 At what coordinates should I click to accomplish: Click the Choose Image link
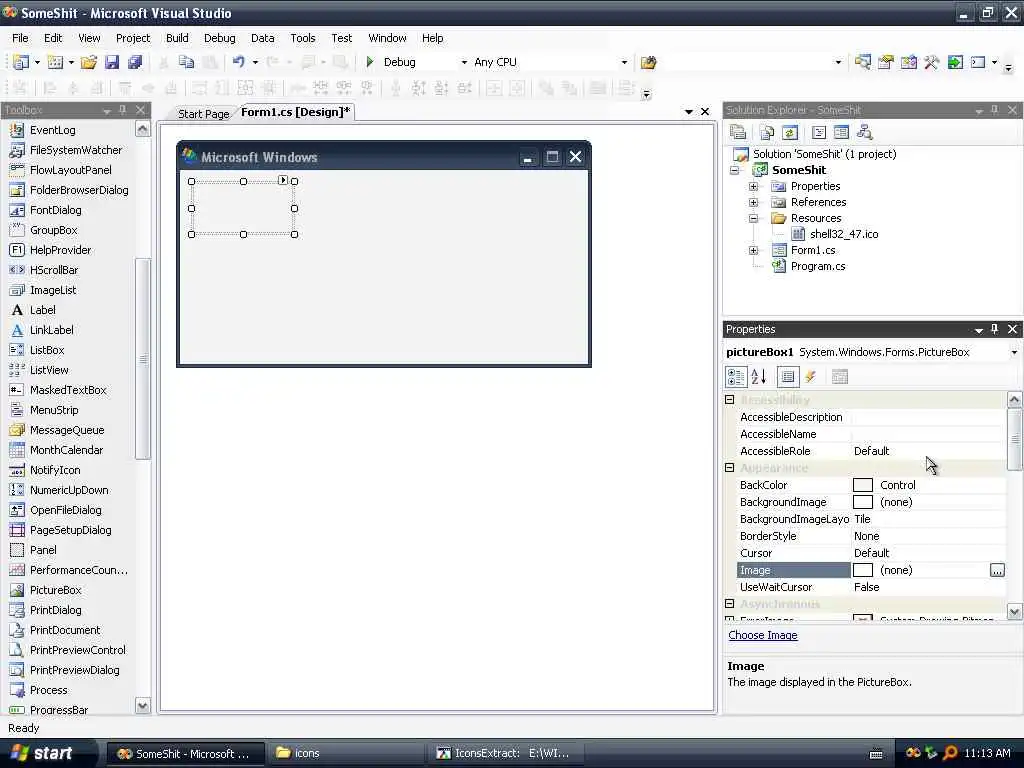762,635
